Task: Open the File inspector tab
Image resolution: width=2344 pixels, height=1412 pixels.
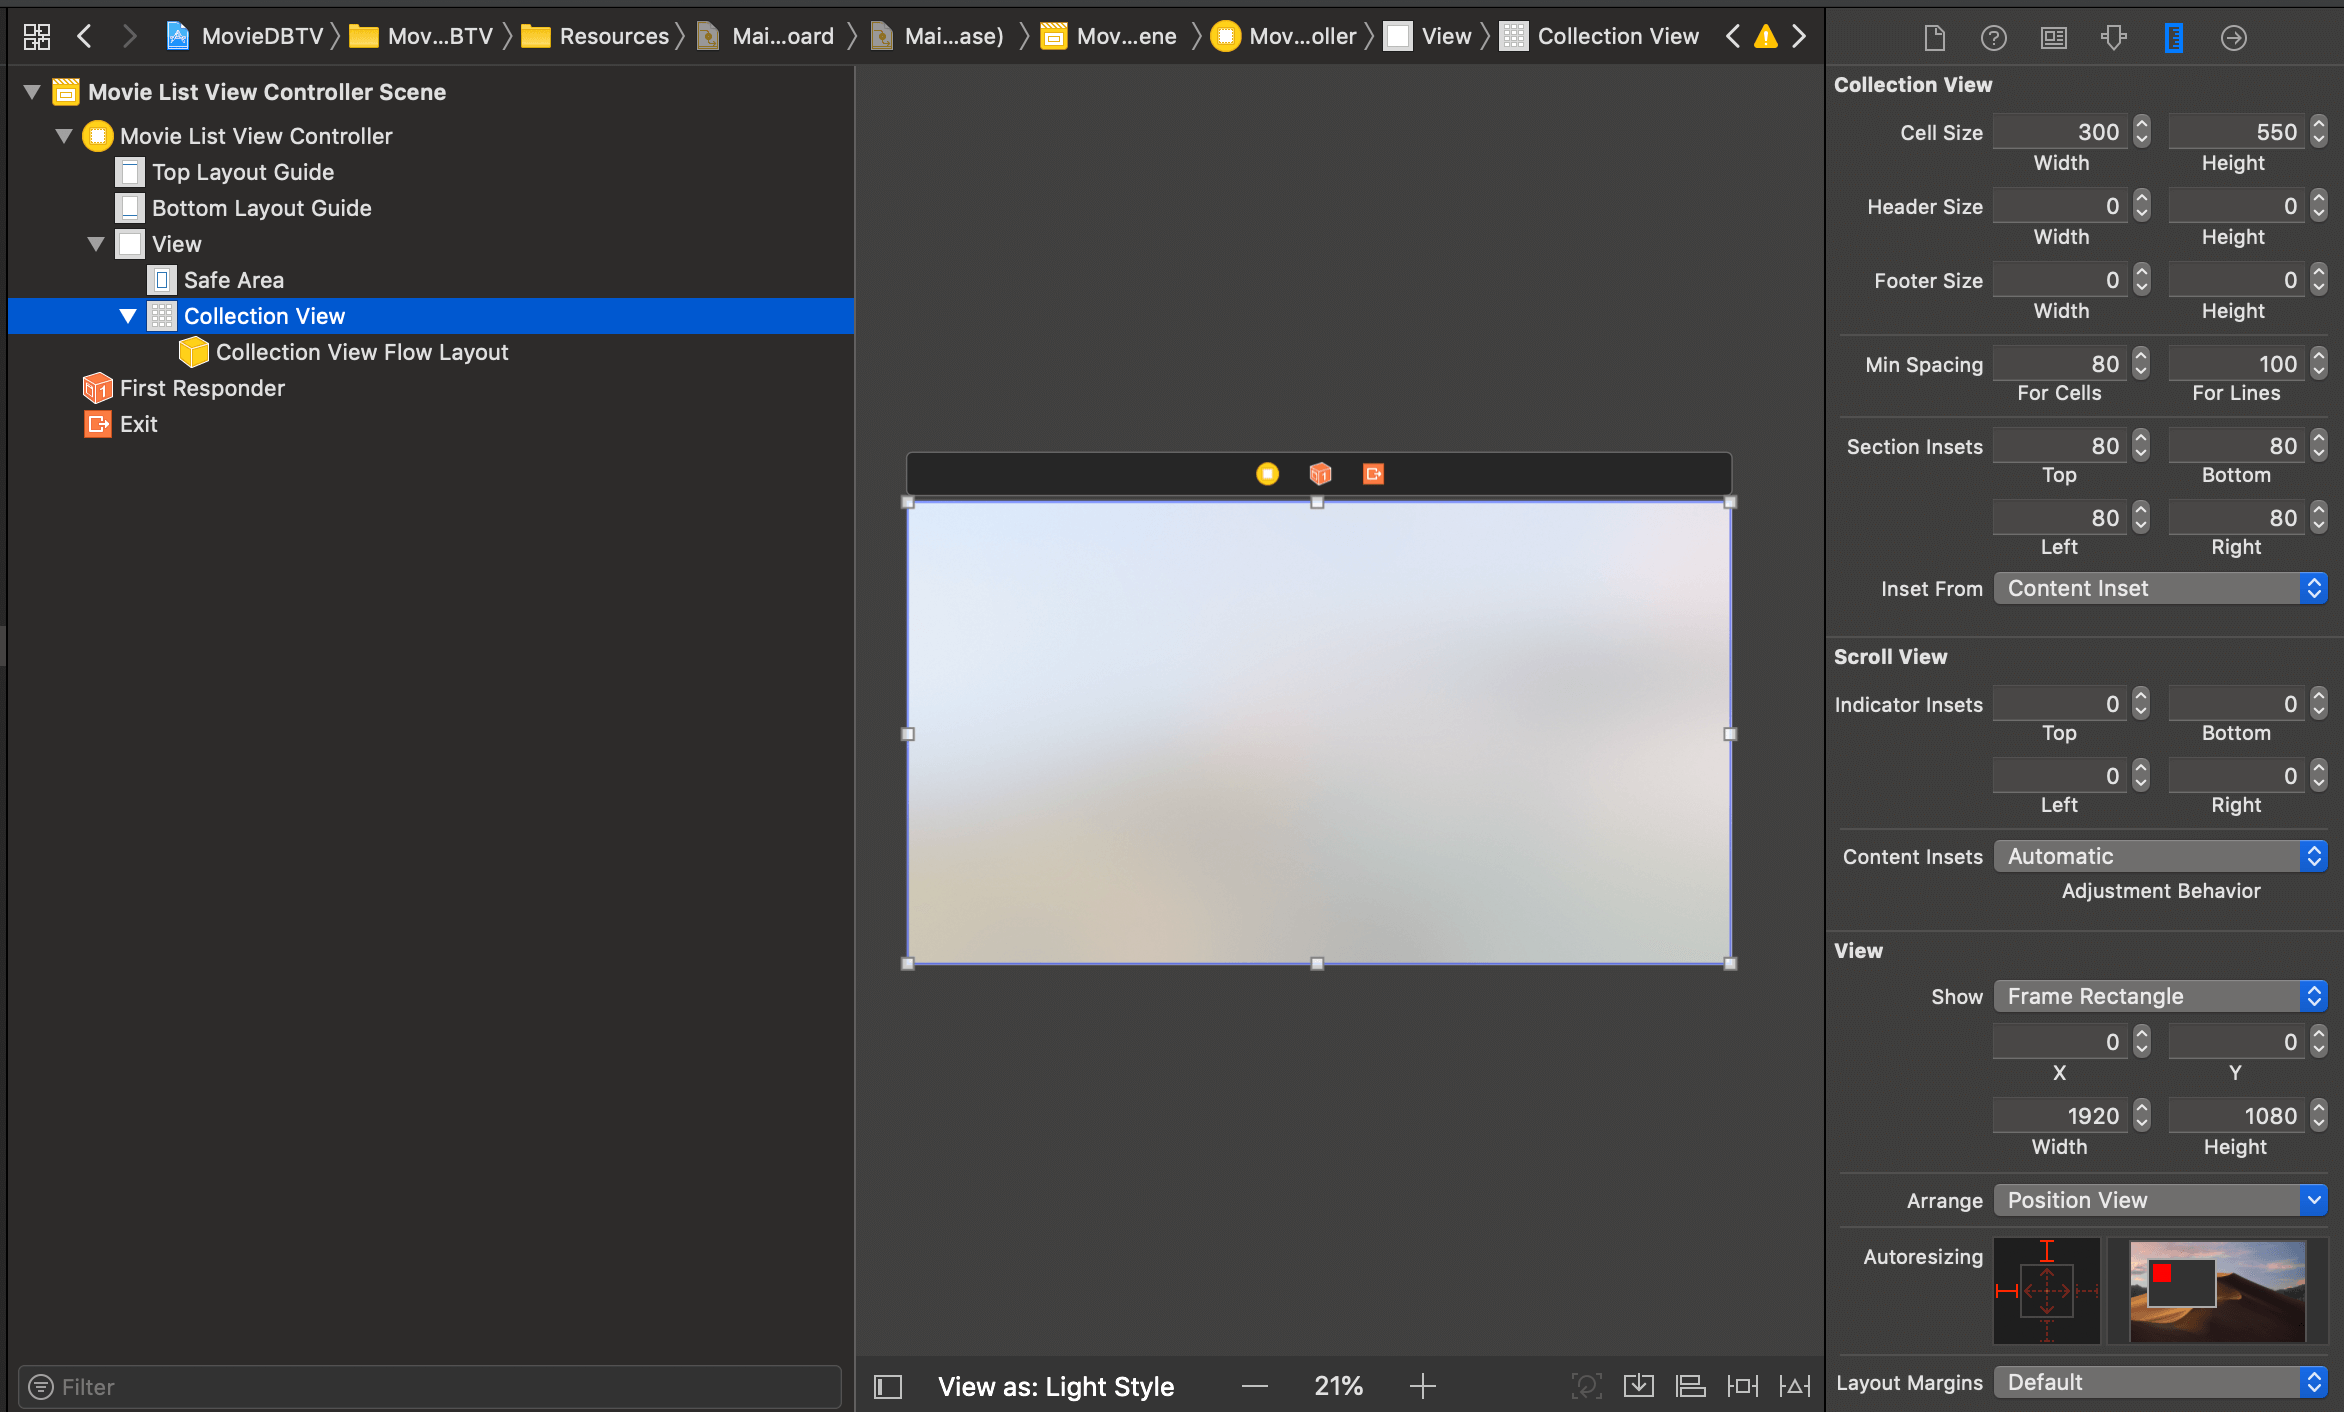Action: (1934, 38)
